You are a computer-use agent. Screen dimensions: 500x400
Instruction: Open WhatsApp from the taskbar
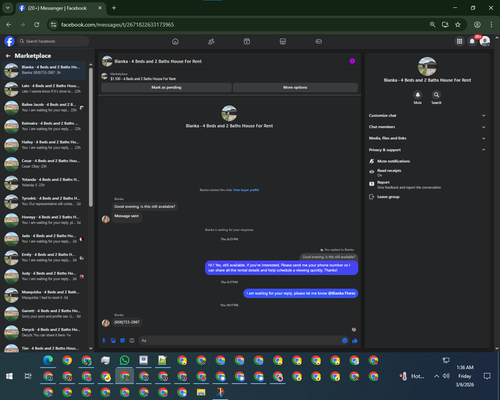coord(124,360)
